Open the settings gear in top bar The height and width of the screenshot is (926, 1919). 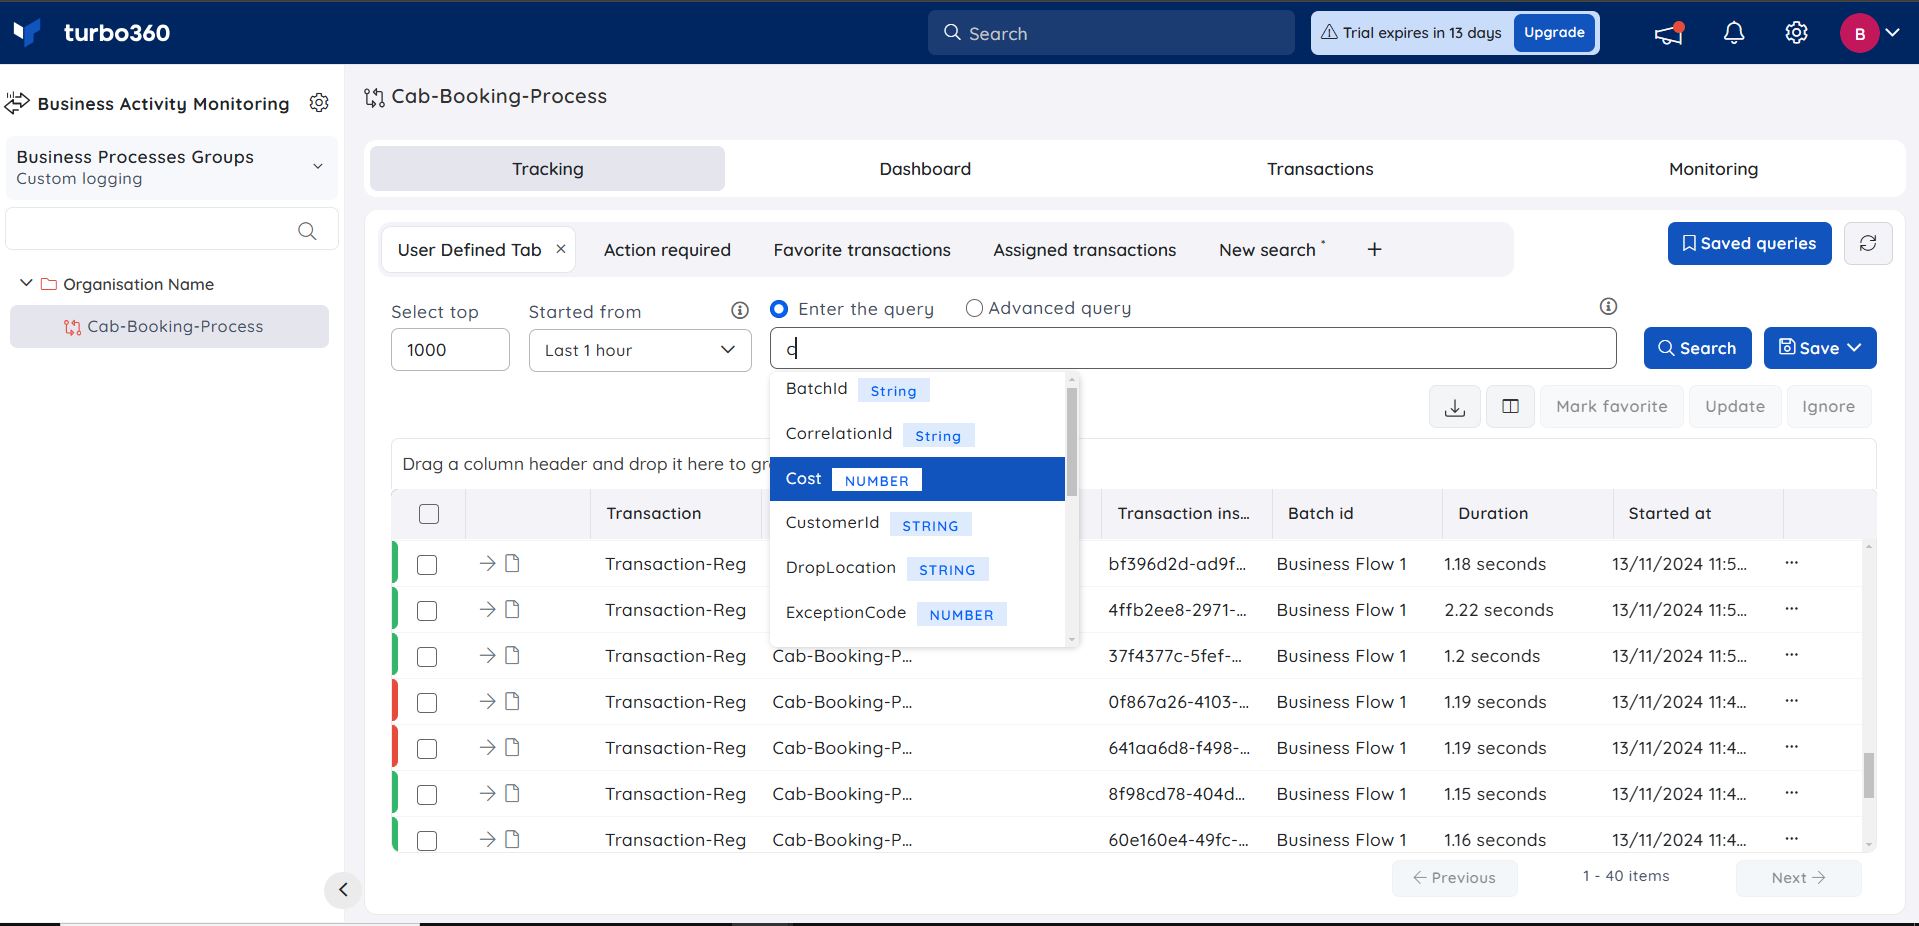(x=1797, y=33)
